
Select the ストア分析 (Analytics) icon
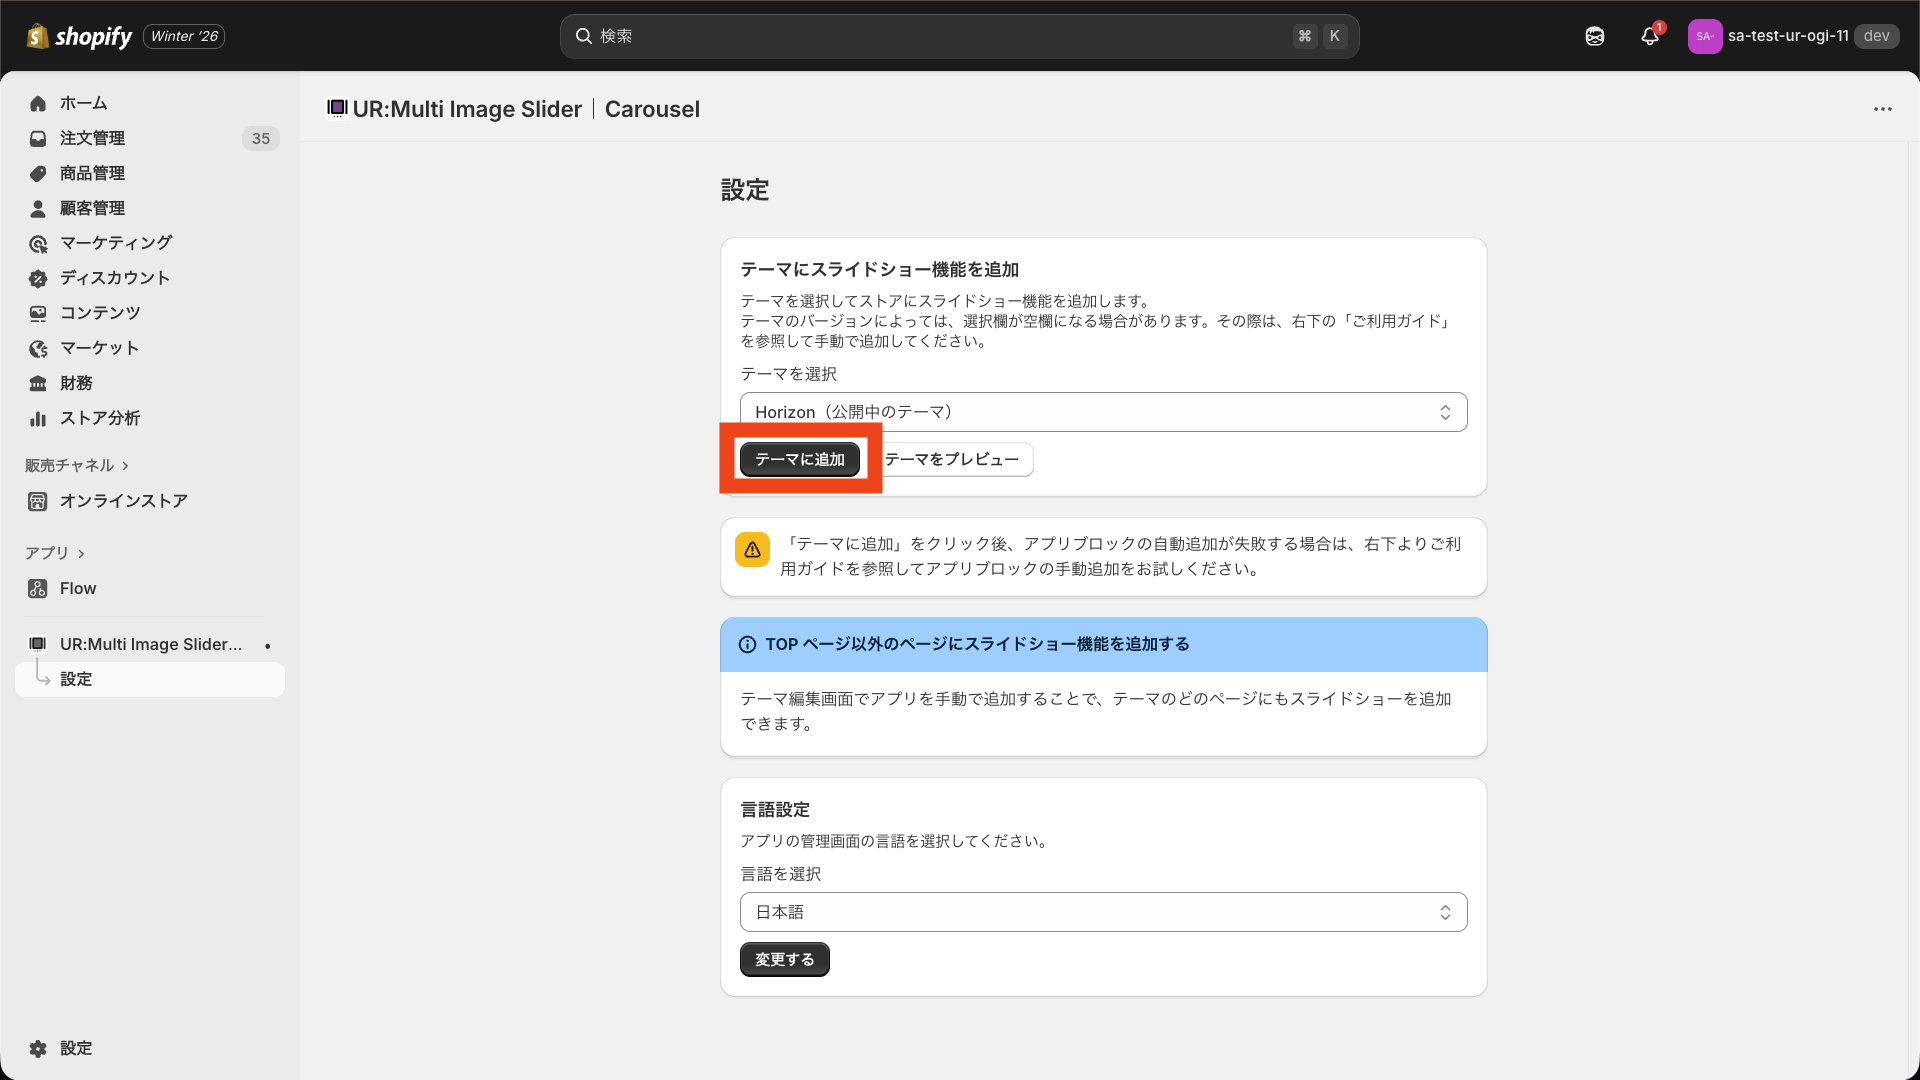pos(38,418)
